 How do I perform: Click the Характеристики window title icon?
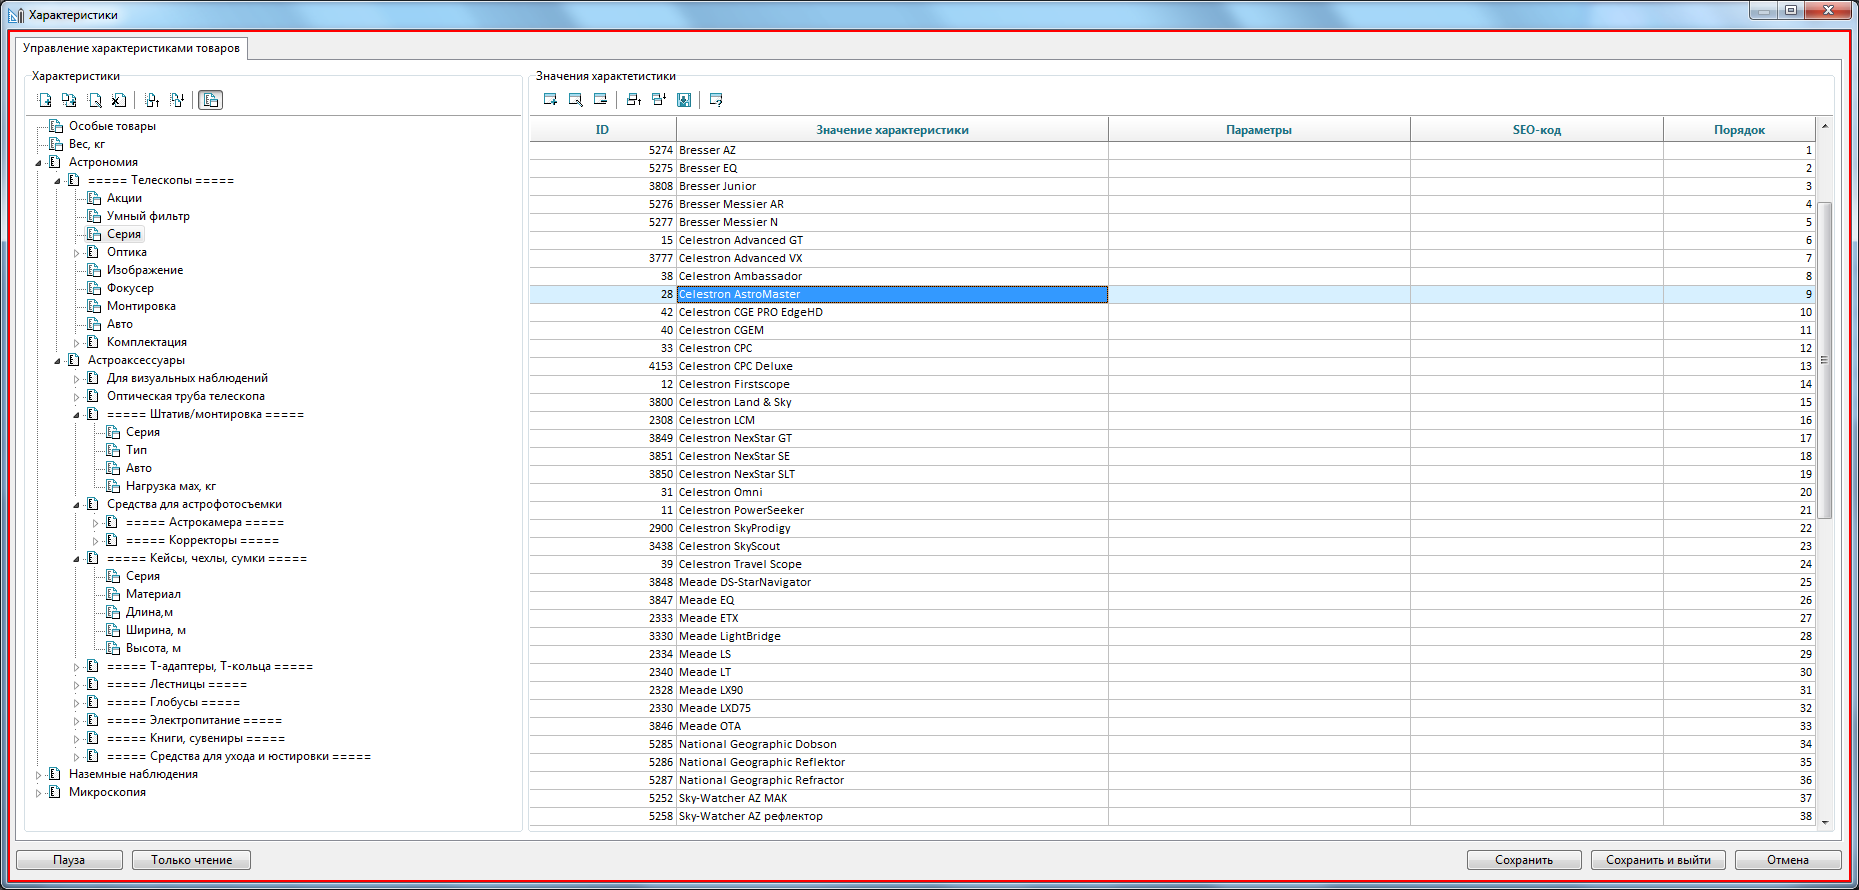(x=15, y=15)
